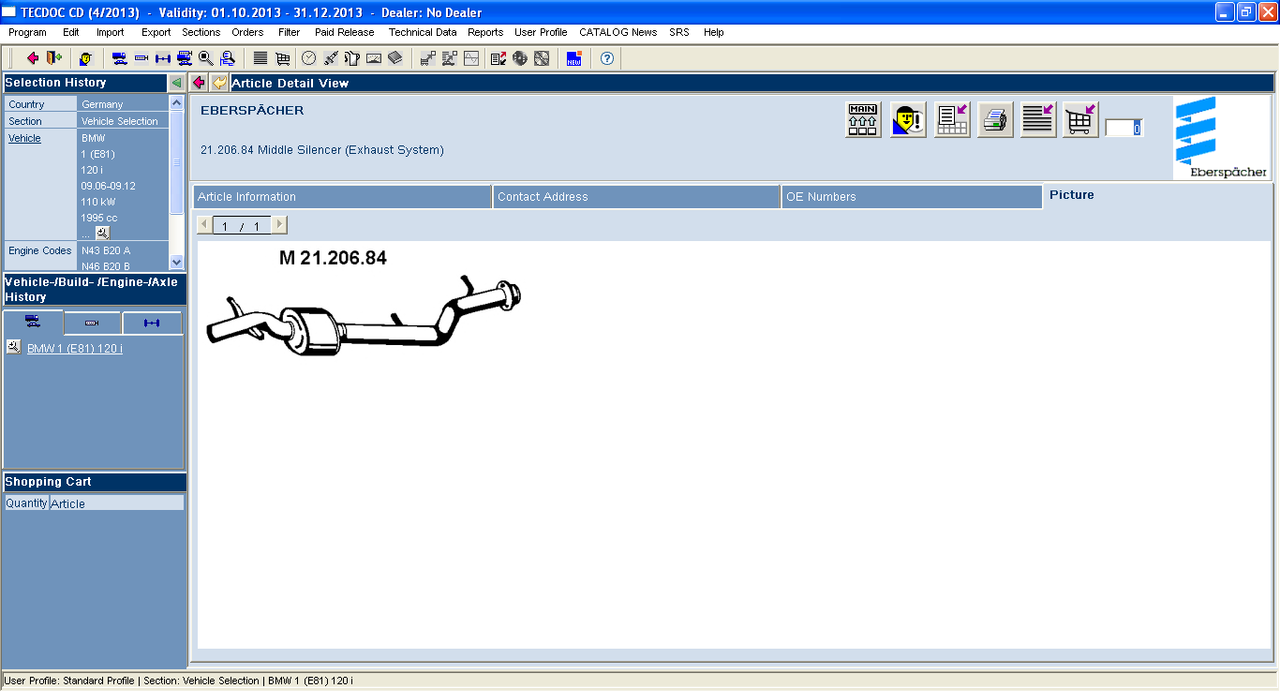Click the MAIN menu button in article header
This screenshot has height=692, width=1280.
point(863,119)
